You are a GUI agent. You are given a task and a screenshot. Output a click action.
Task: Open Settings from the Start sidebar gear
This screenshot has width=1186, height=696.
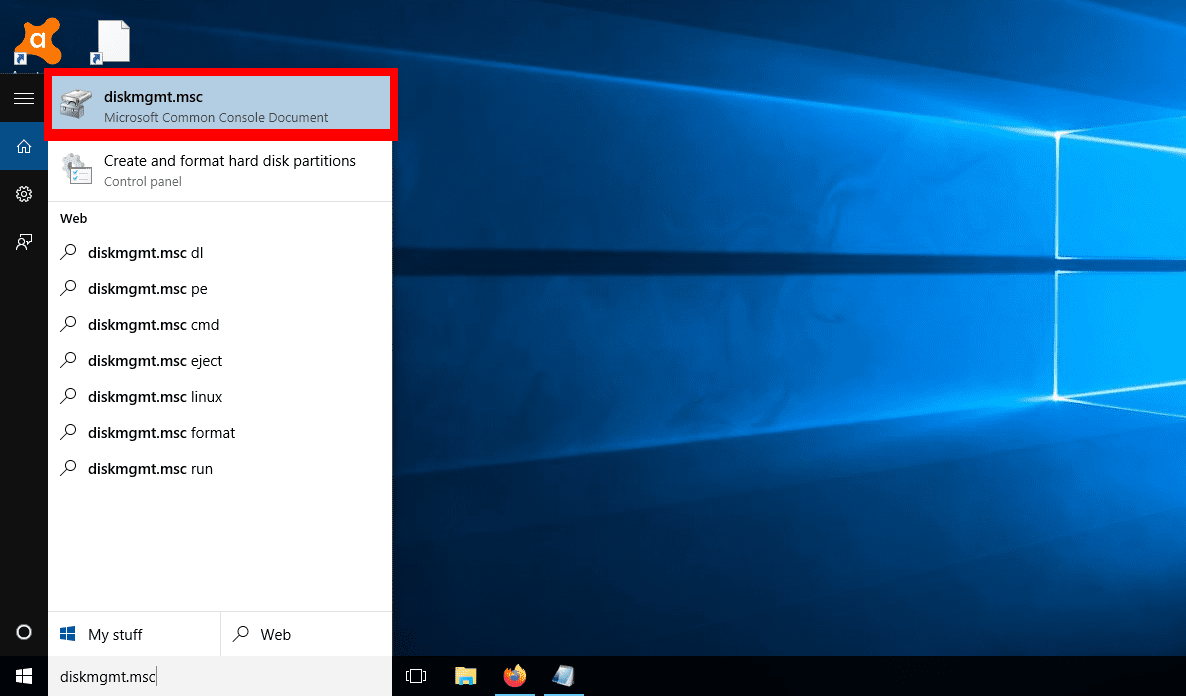[22, 194]
